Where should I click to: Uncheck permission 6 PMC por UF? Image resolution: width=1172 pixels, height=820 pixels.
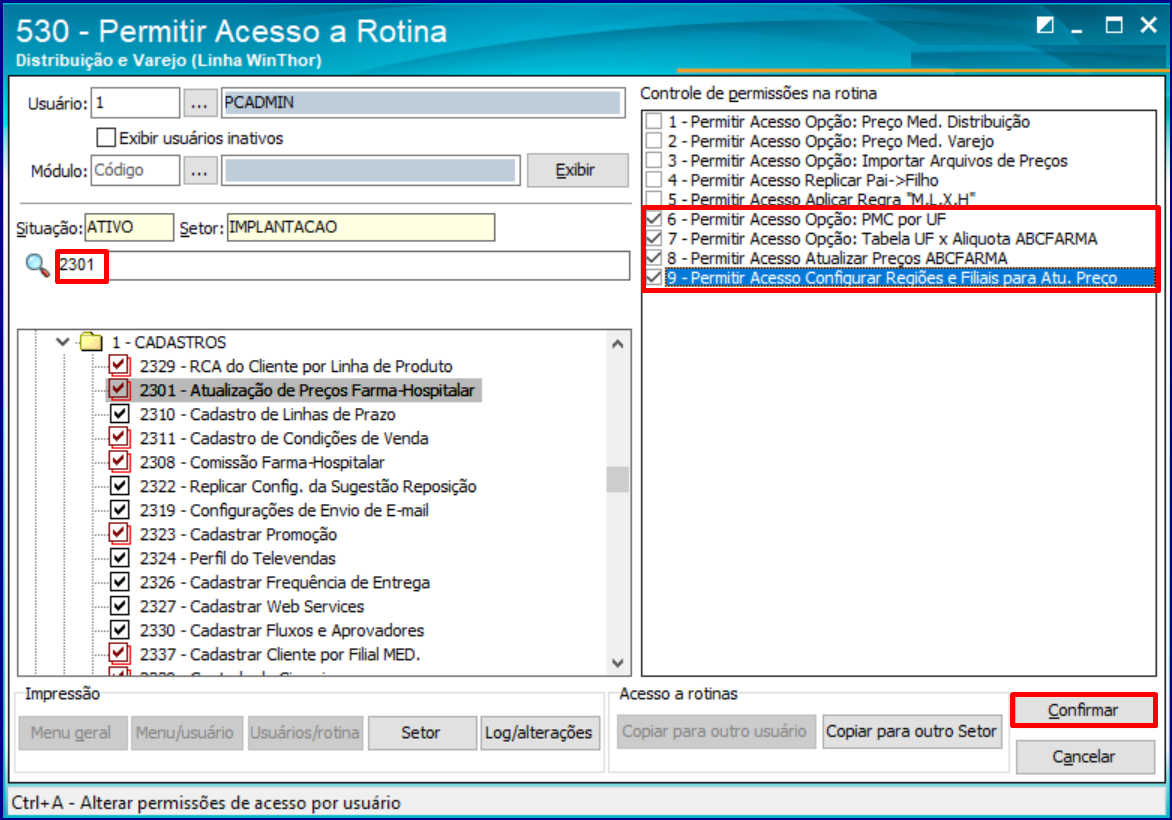click(x=654, y=219)
